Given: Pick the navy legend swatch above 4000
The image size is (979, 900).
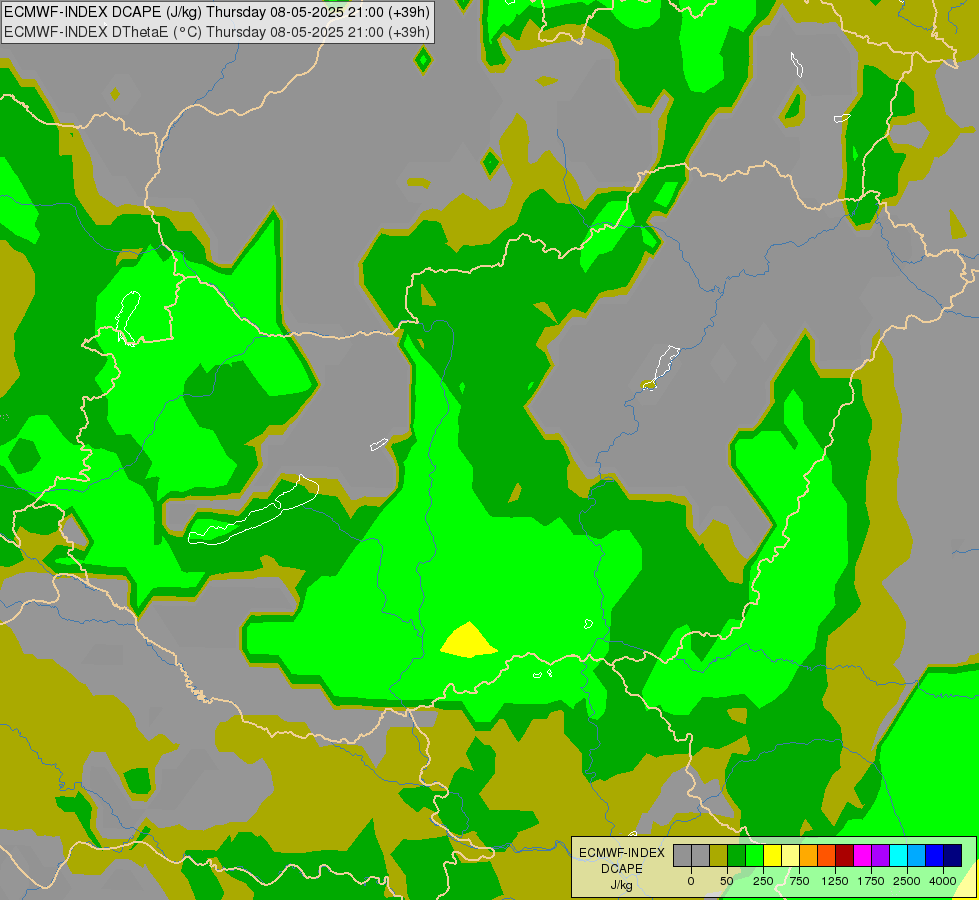Looking at the screenshot, I should click(x=953, y=855).
